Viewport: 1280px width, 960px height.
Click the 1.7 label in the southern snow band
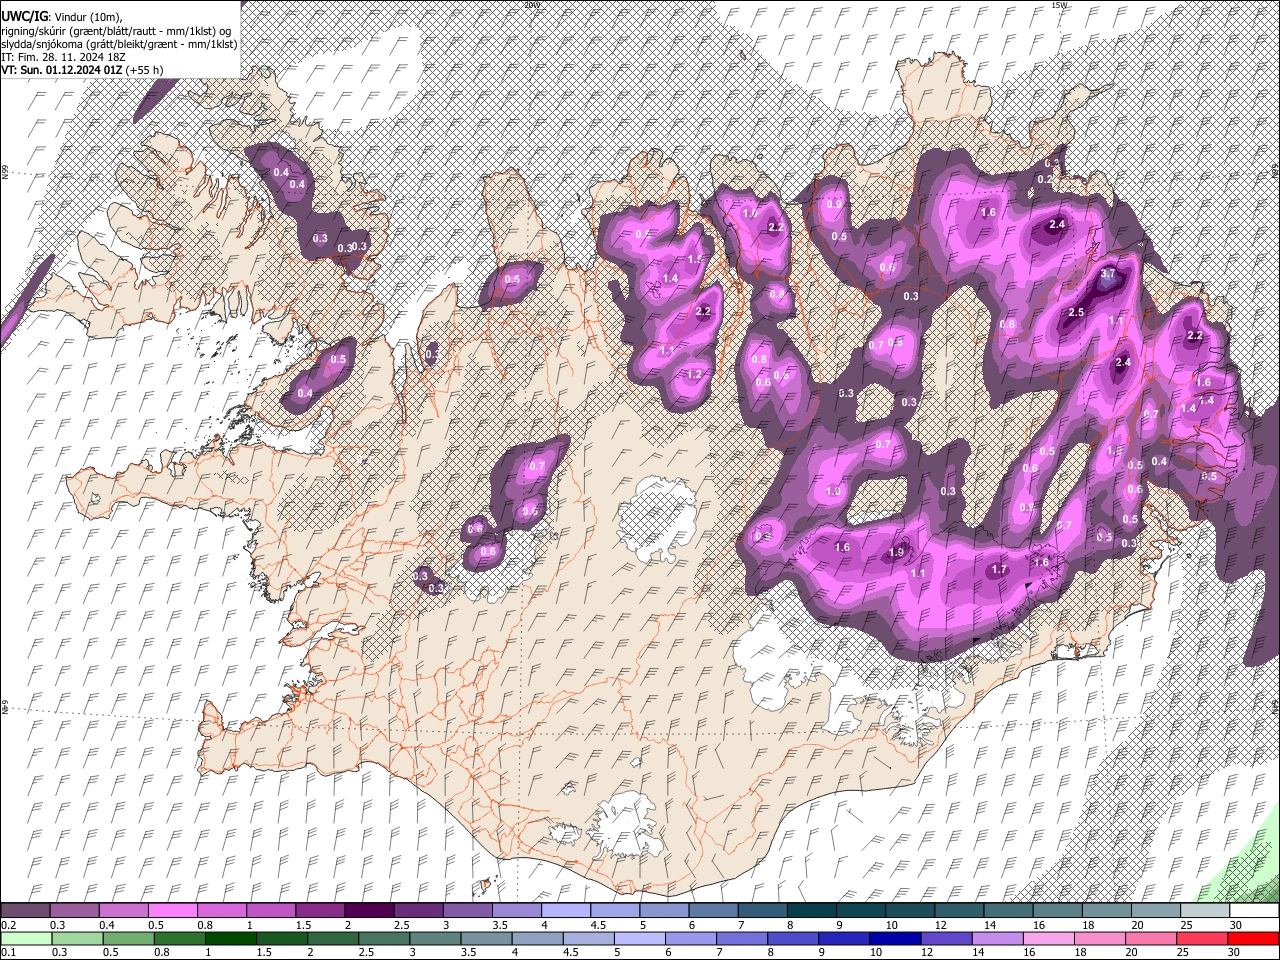pos(998,570)
